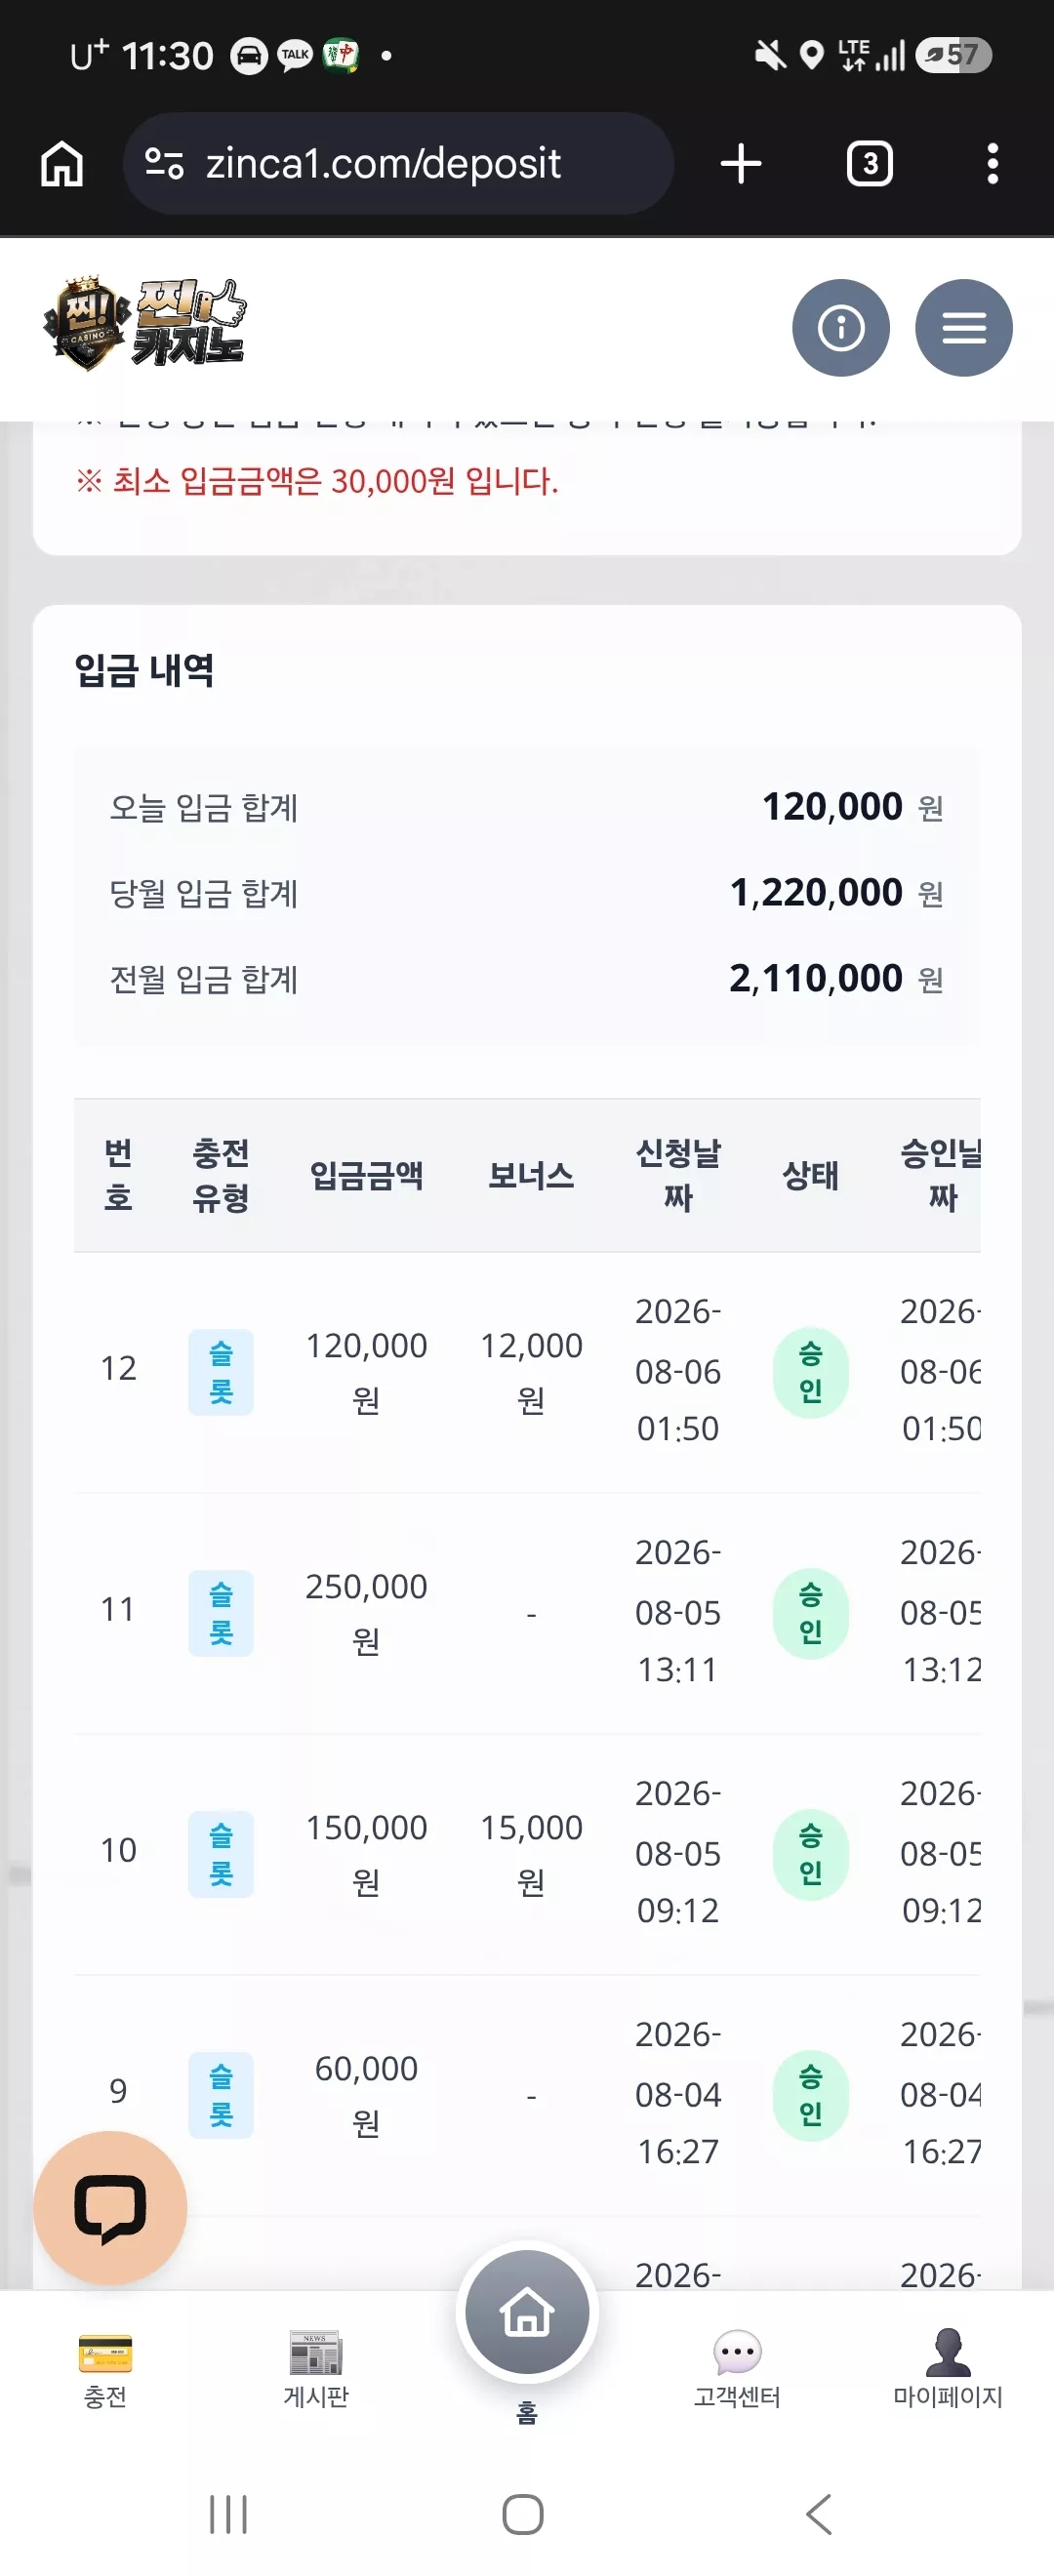Go to 충전 tab
The image size is (1054, 2576).
point(105,2370)
